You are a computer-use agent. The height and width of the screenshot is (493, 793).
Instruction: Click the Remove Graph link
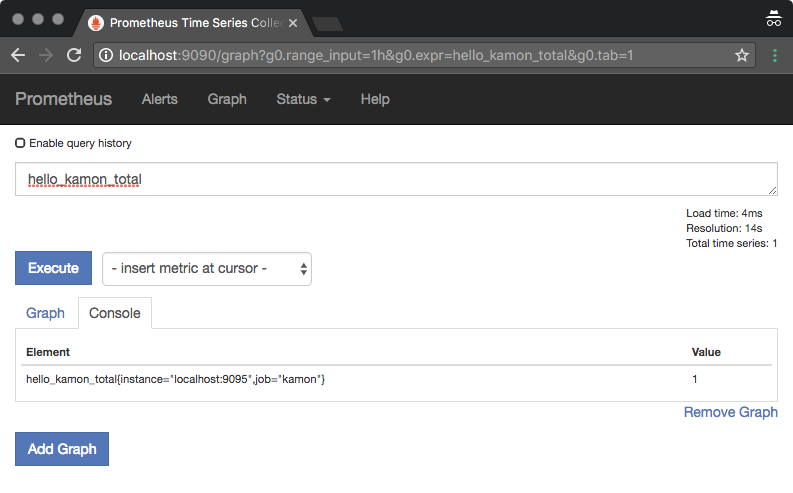(730, 412)
